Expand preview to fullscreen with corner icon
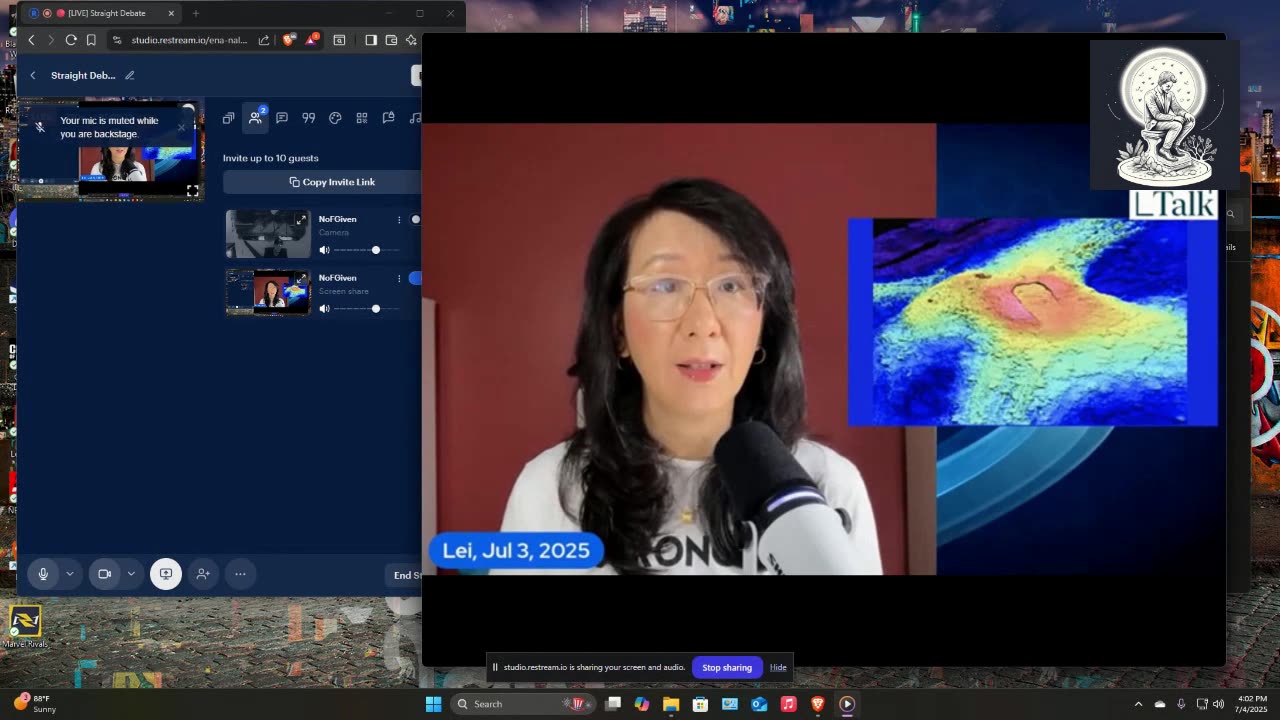The height and width of the screenshot is (720, 1280). coord(192,190)
